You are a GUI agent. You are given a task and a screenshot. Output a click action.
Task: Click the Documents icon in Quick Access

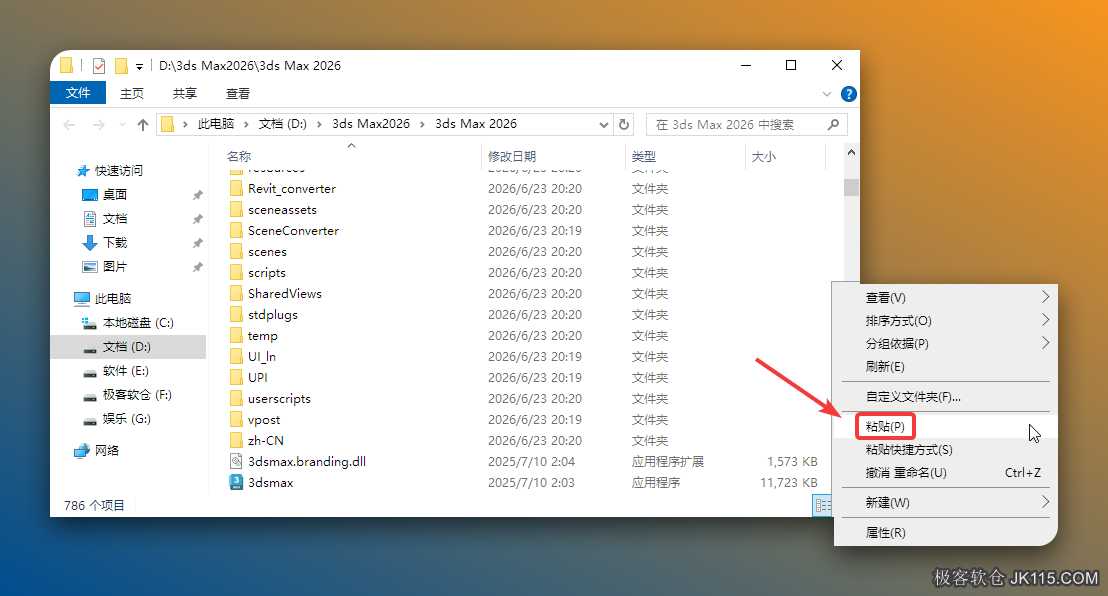pyautogui.click(x=90, y=218)
